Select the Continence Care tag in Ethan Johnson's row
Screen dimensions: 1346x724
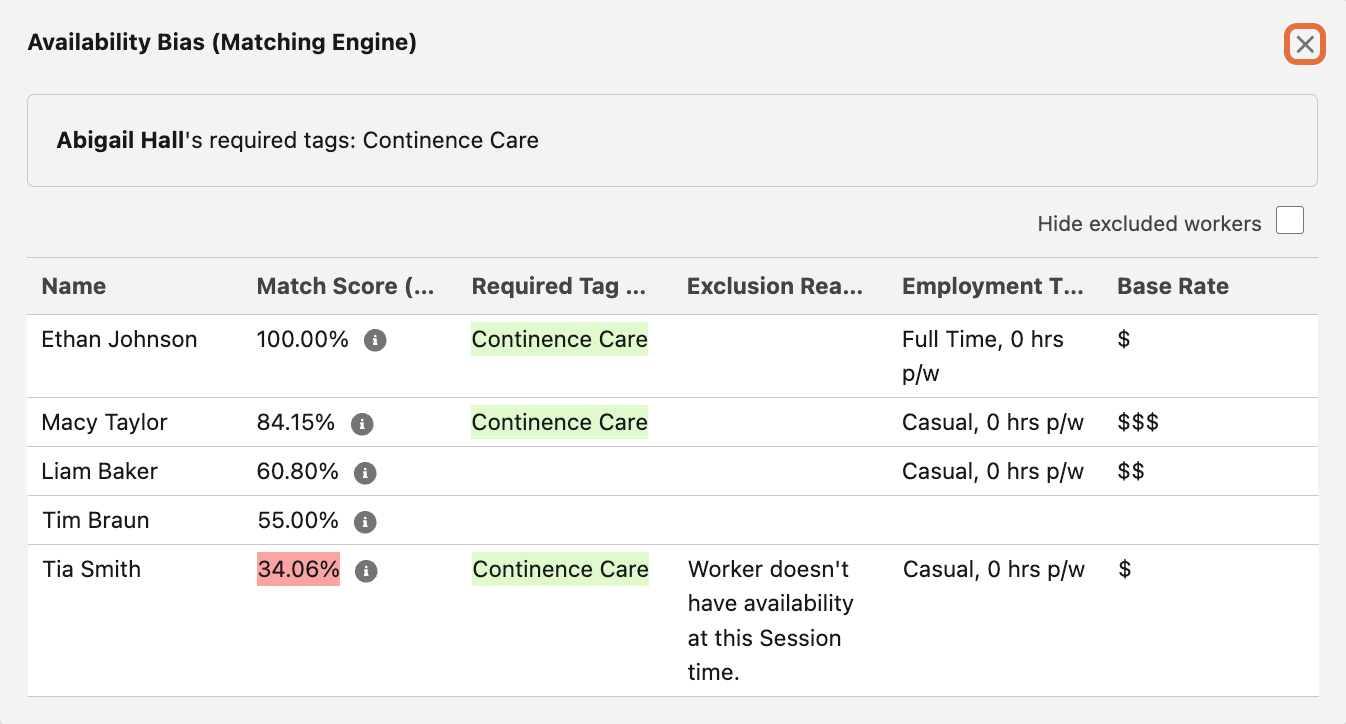[559, 340]
